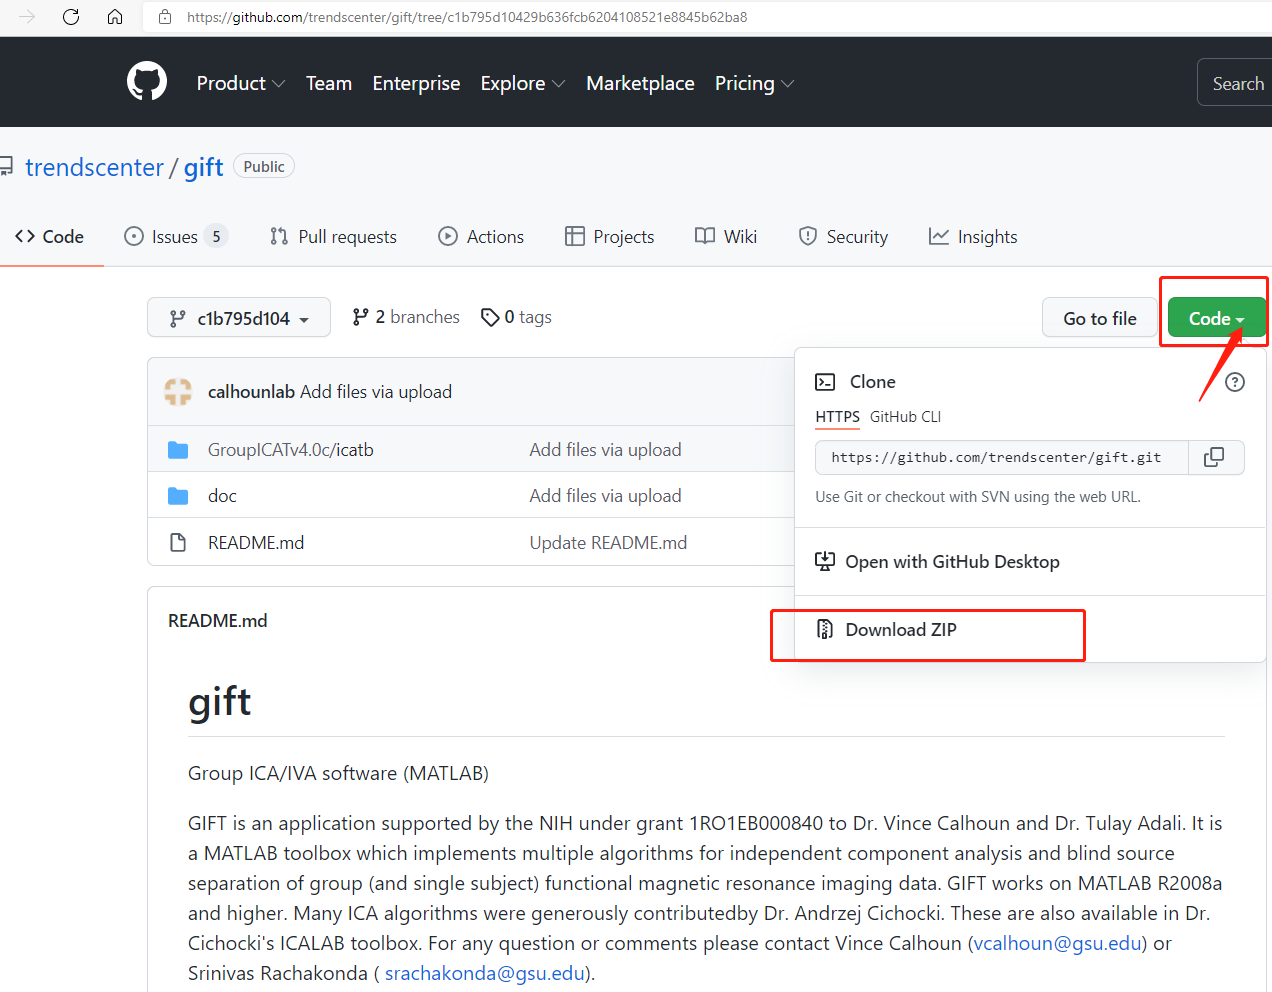Image resolution: width=1272 pixels, height=992 pixels.
Task: Select the HTTPS clone tab
Action: click(837, 417)
